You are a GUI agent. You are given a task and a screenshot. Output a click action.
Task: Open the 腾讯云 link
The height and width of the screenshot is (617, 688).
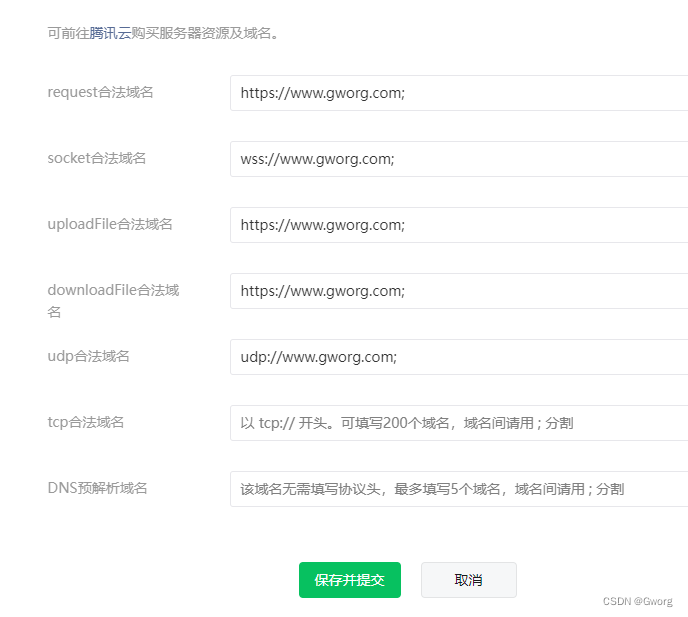(110, 33)
